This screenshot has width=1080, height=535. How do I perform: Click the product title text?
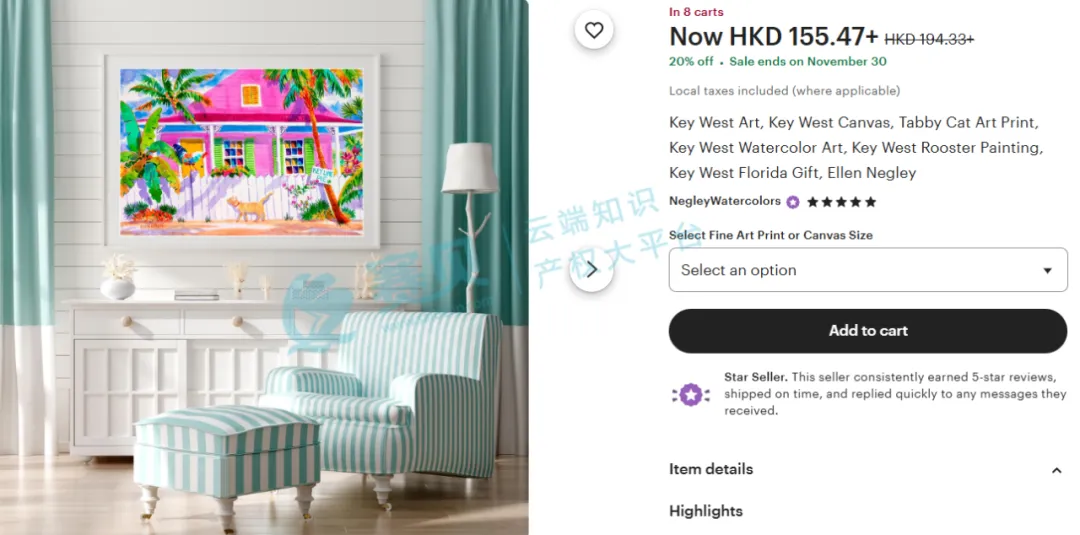coord(855,148)
